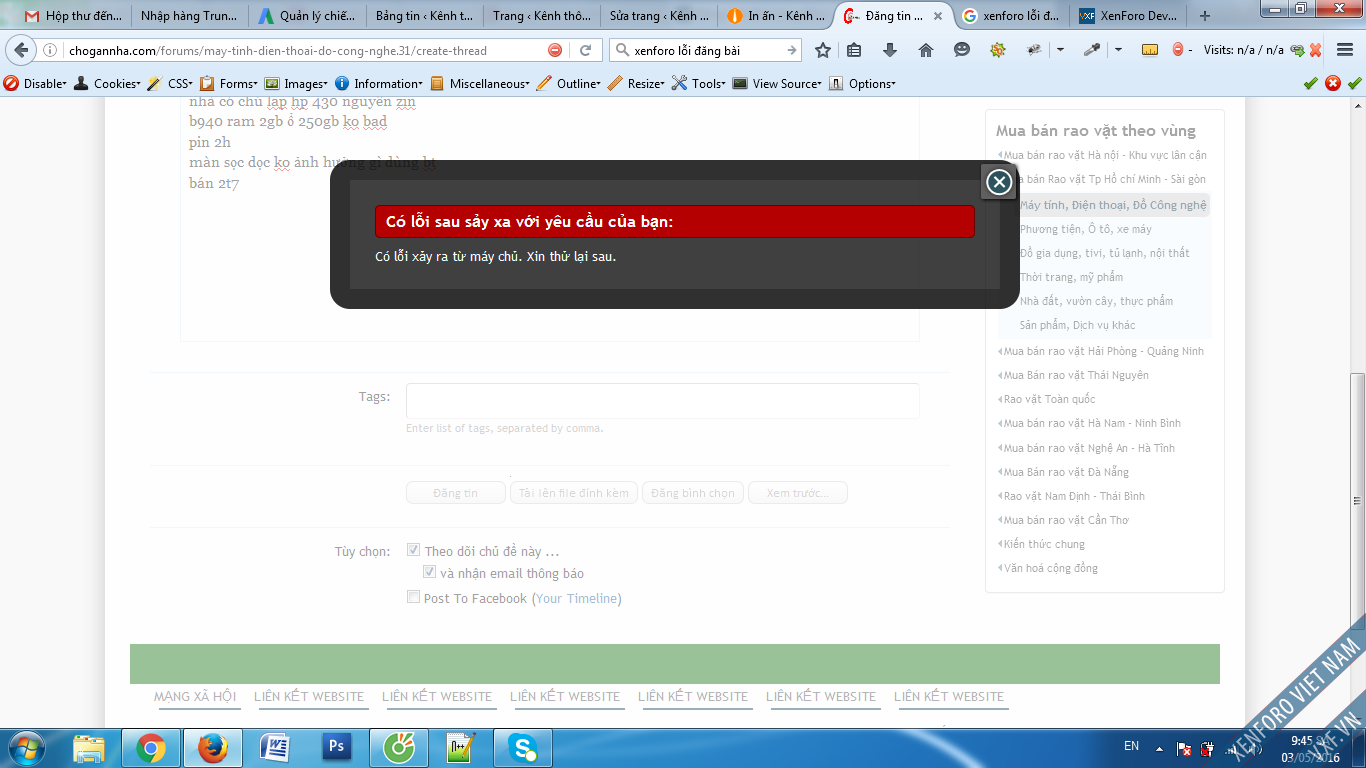This screenshot has width=1366, height=768.
Task: Uncheck 'và nhận email thông báo' option
Action: 429,573
